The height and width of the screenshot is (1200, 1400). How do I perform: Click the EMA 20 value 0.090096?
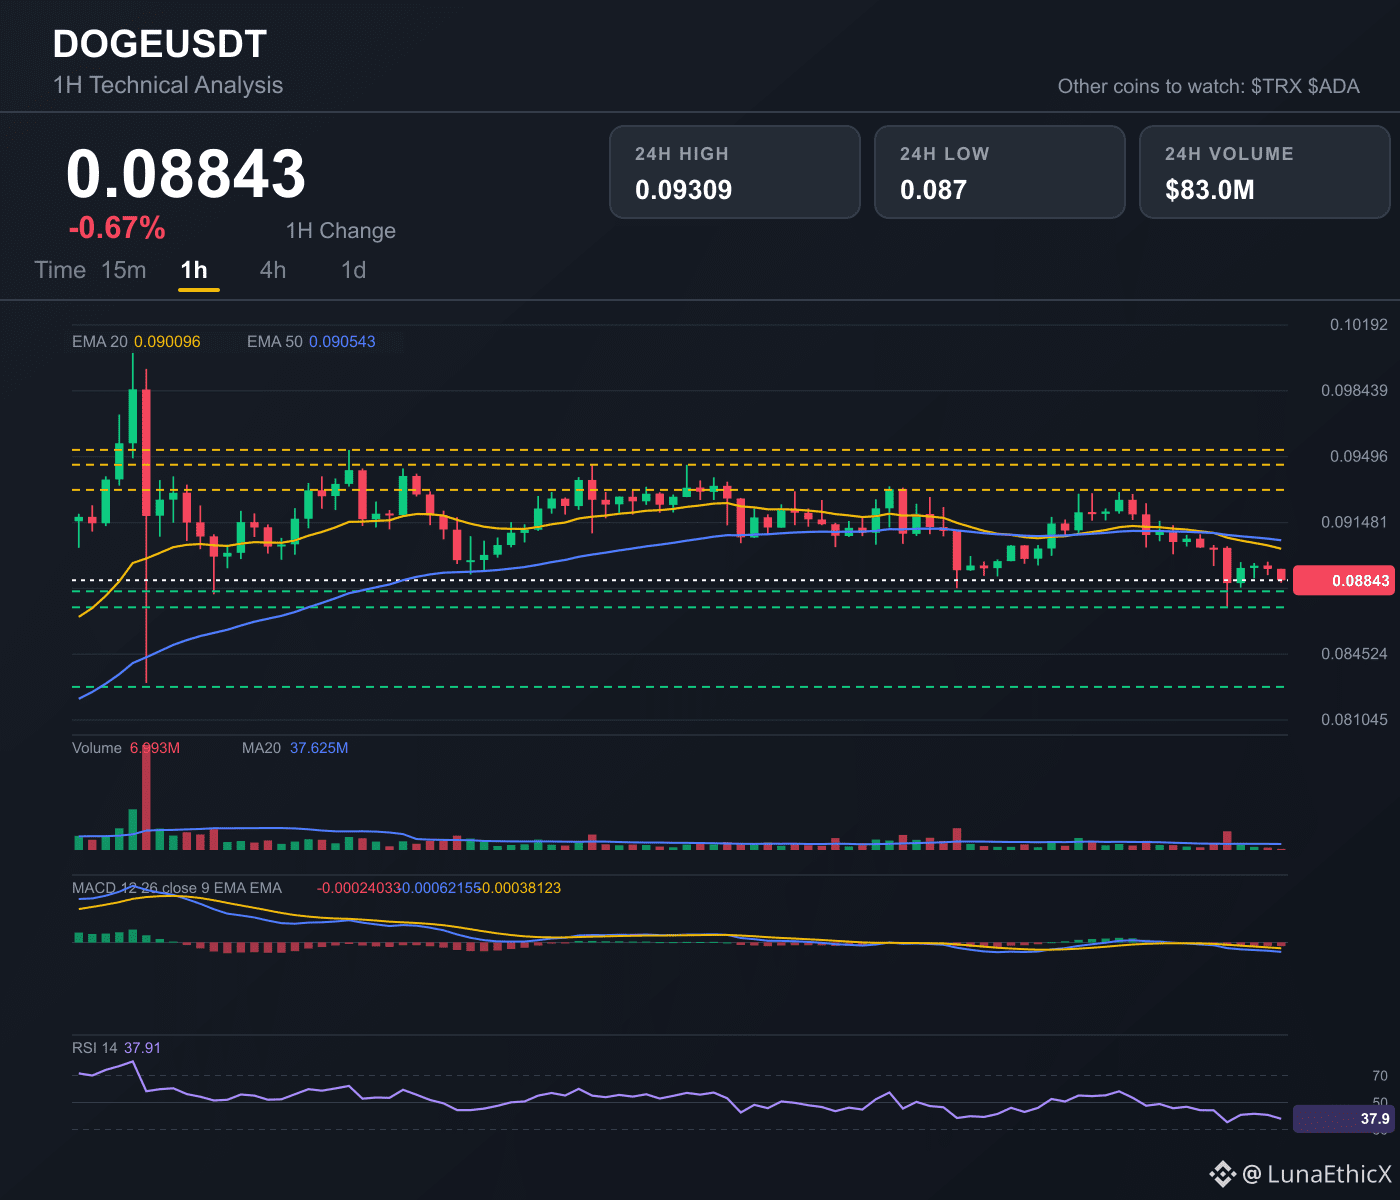click(x=167, y=342)
